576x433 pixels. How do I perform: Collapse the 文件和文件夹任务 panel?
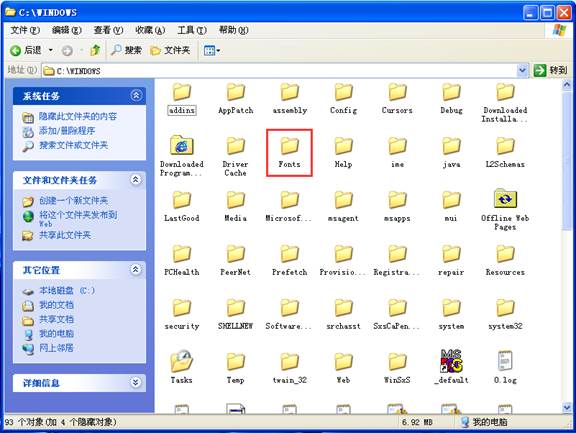[136, 180]
